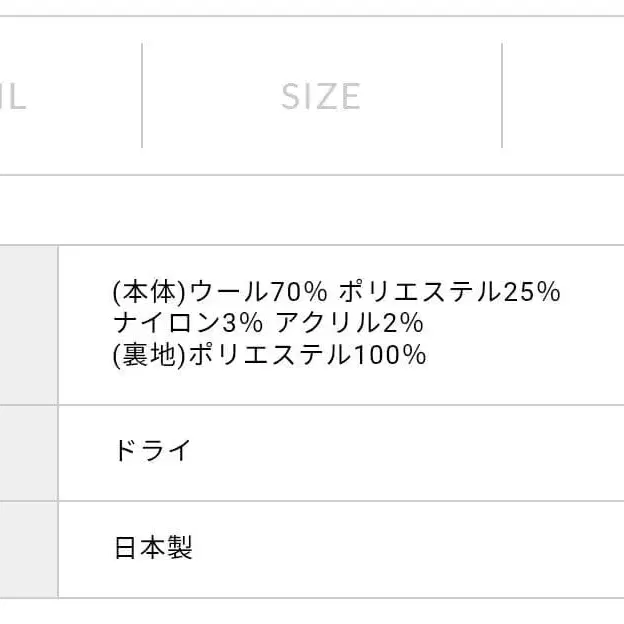This screenshot has height=624, width=624.
Task: Select the "日本製" country of origin text
Action: [153, 548]
